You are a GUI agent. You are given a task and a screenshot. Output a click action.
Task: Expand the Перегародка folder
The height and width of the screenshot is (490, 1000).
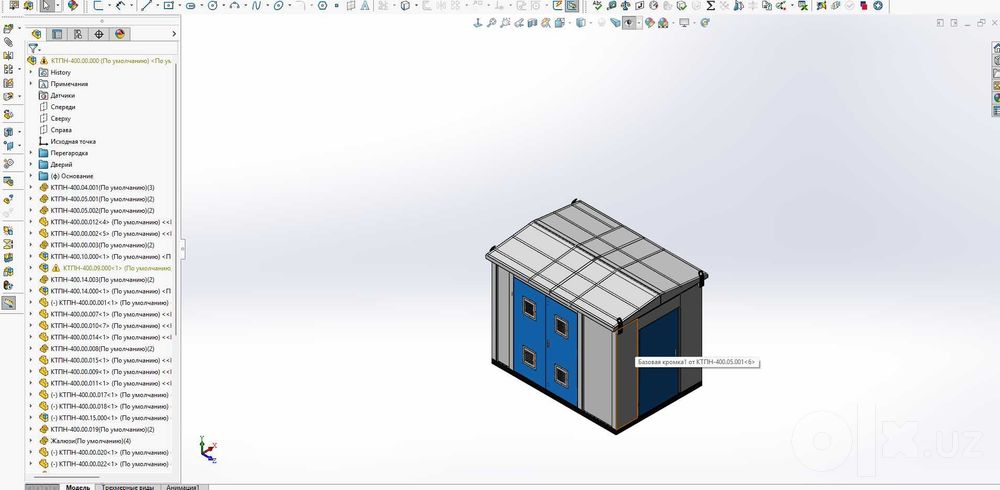point(31,152)
